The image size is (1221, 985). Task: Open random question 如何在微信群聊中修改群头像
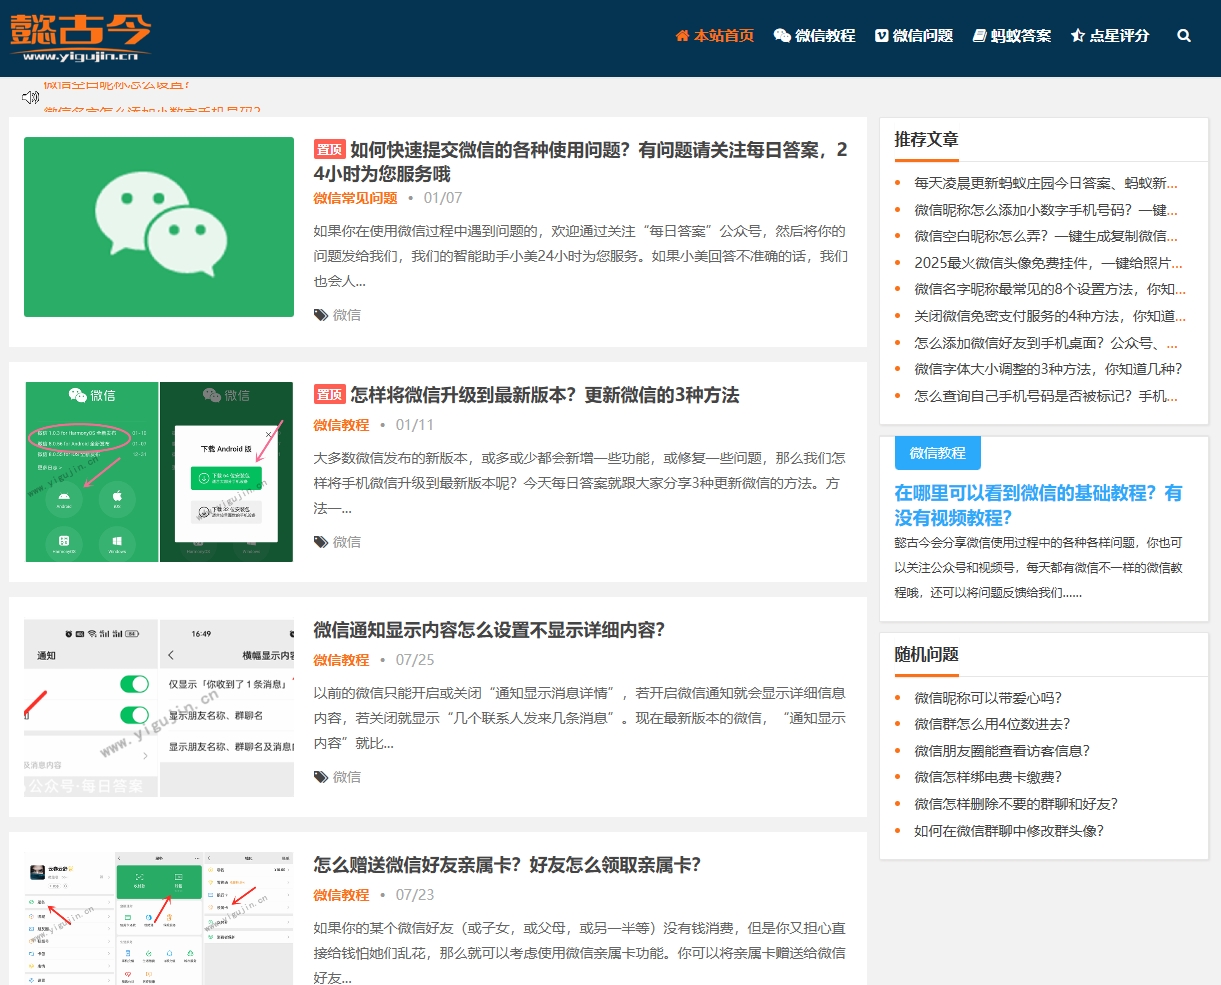(1008, 831)
